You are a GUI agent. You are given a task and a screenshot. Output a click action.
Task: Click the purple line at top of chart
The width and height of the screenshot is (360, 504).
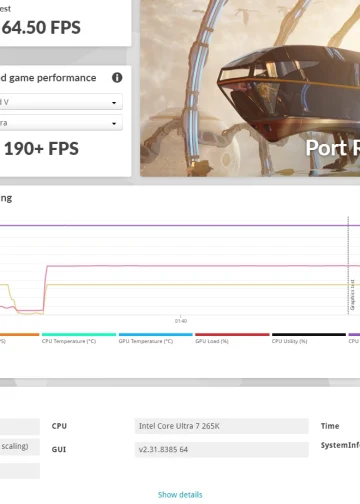click(180, 226)
